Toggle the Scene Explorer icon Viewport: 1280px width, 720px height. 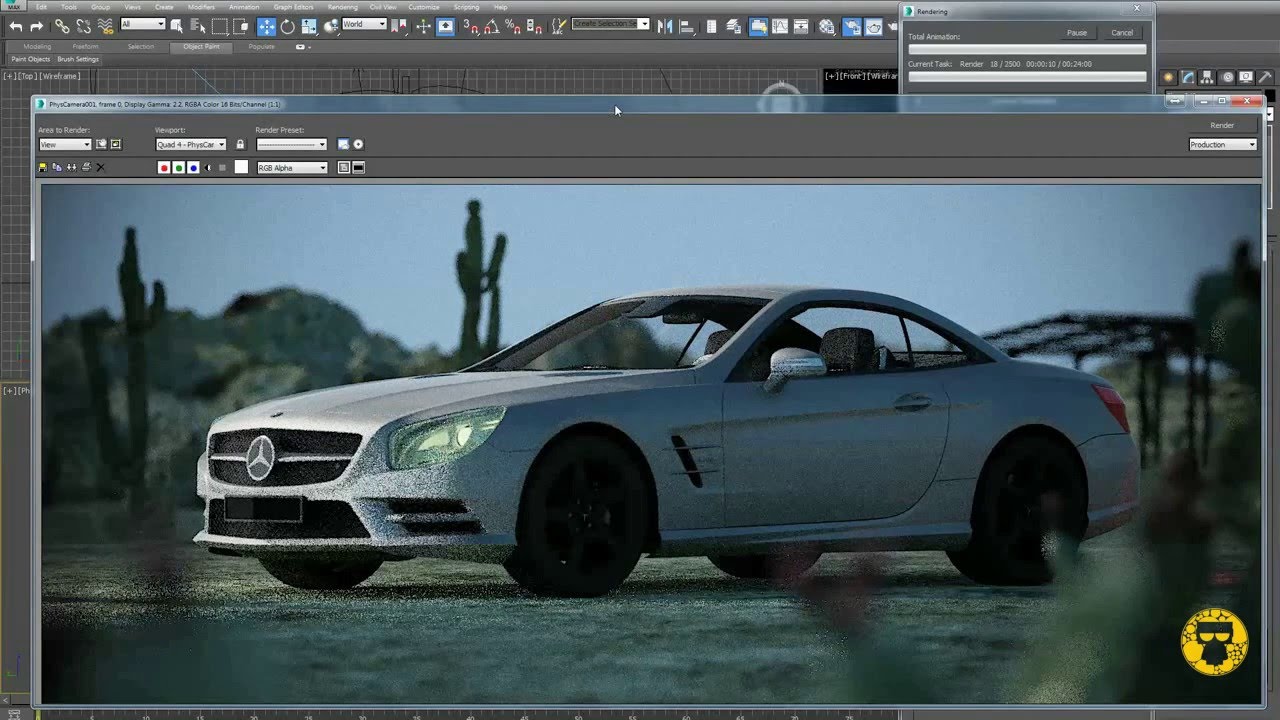(x=712, y=26)
